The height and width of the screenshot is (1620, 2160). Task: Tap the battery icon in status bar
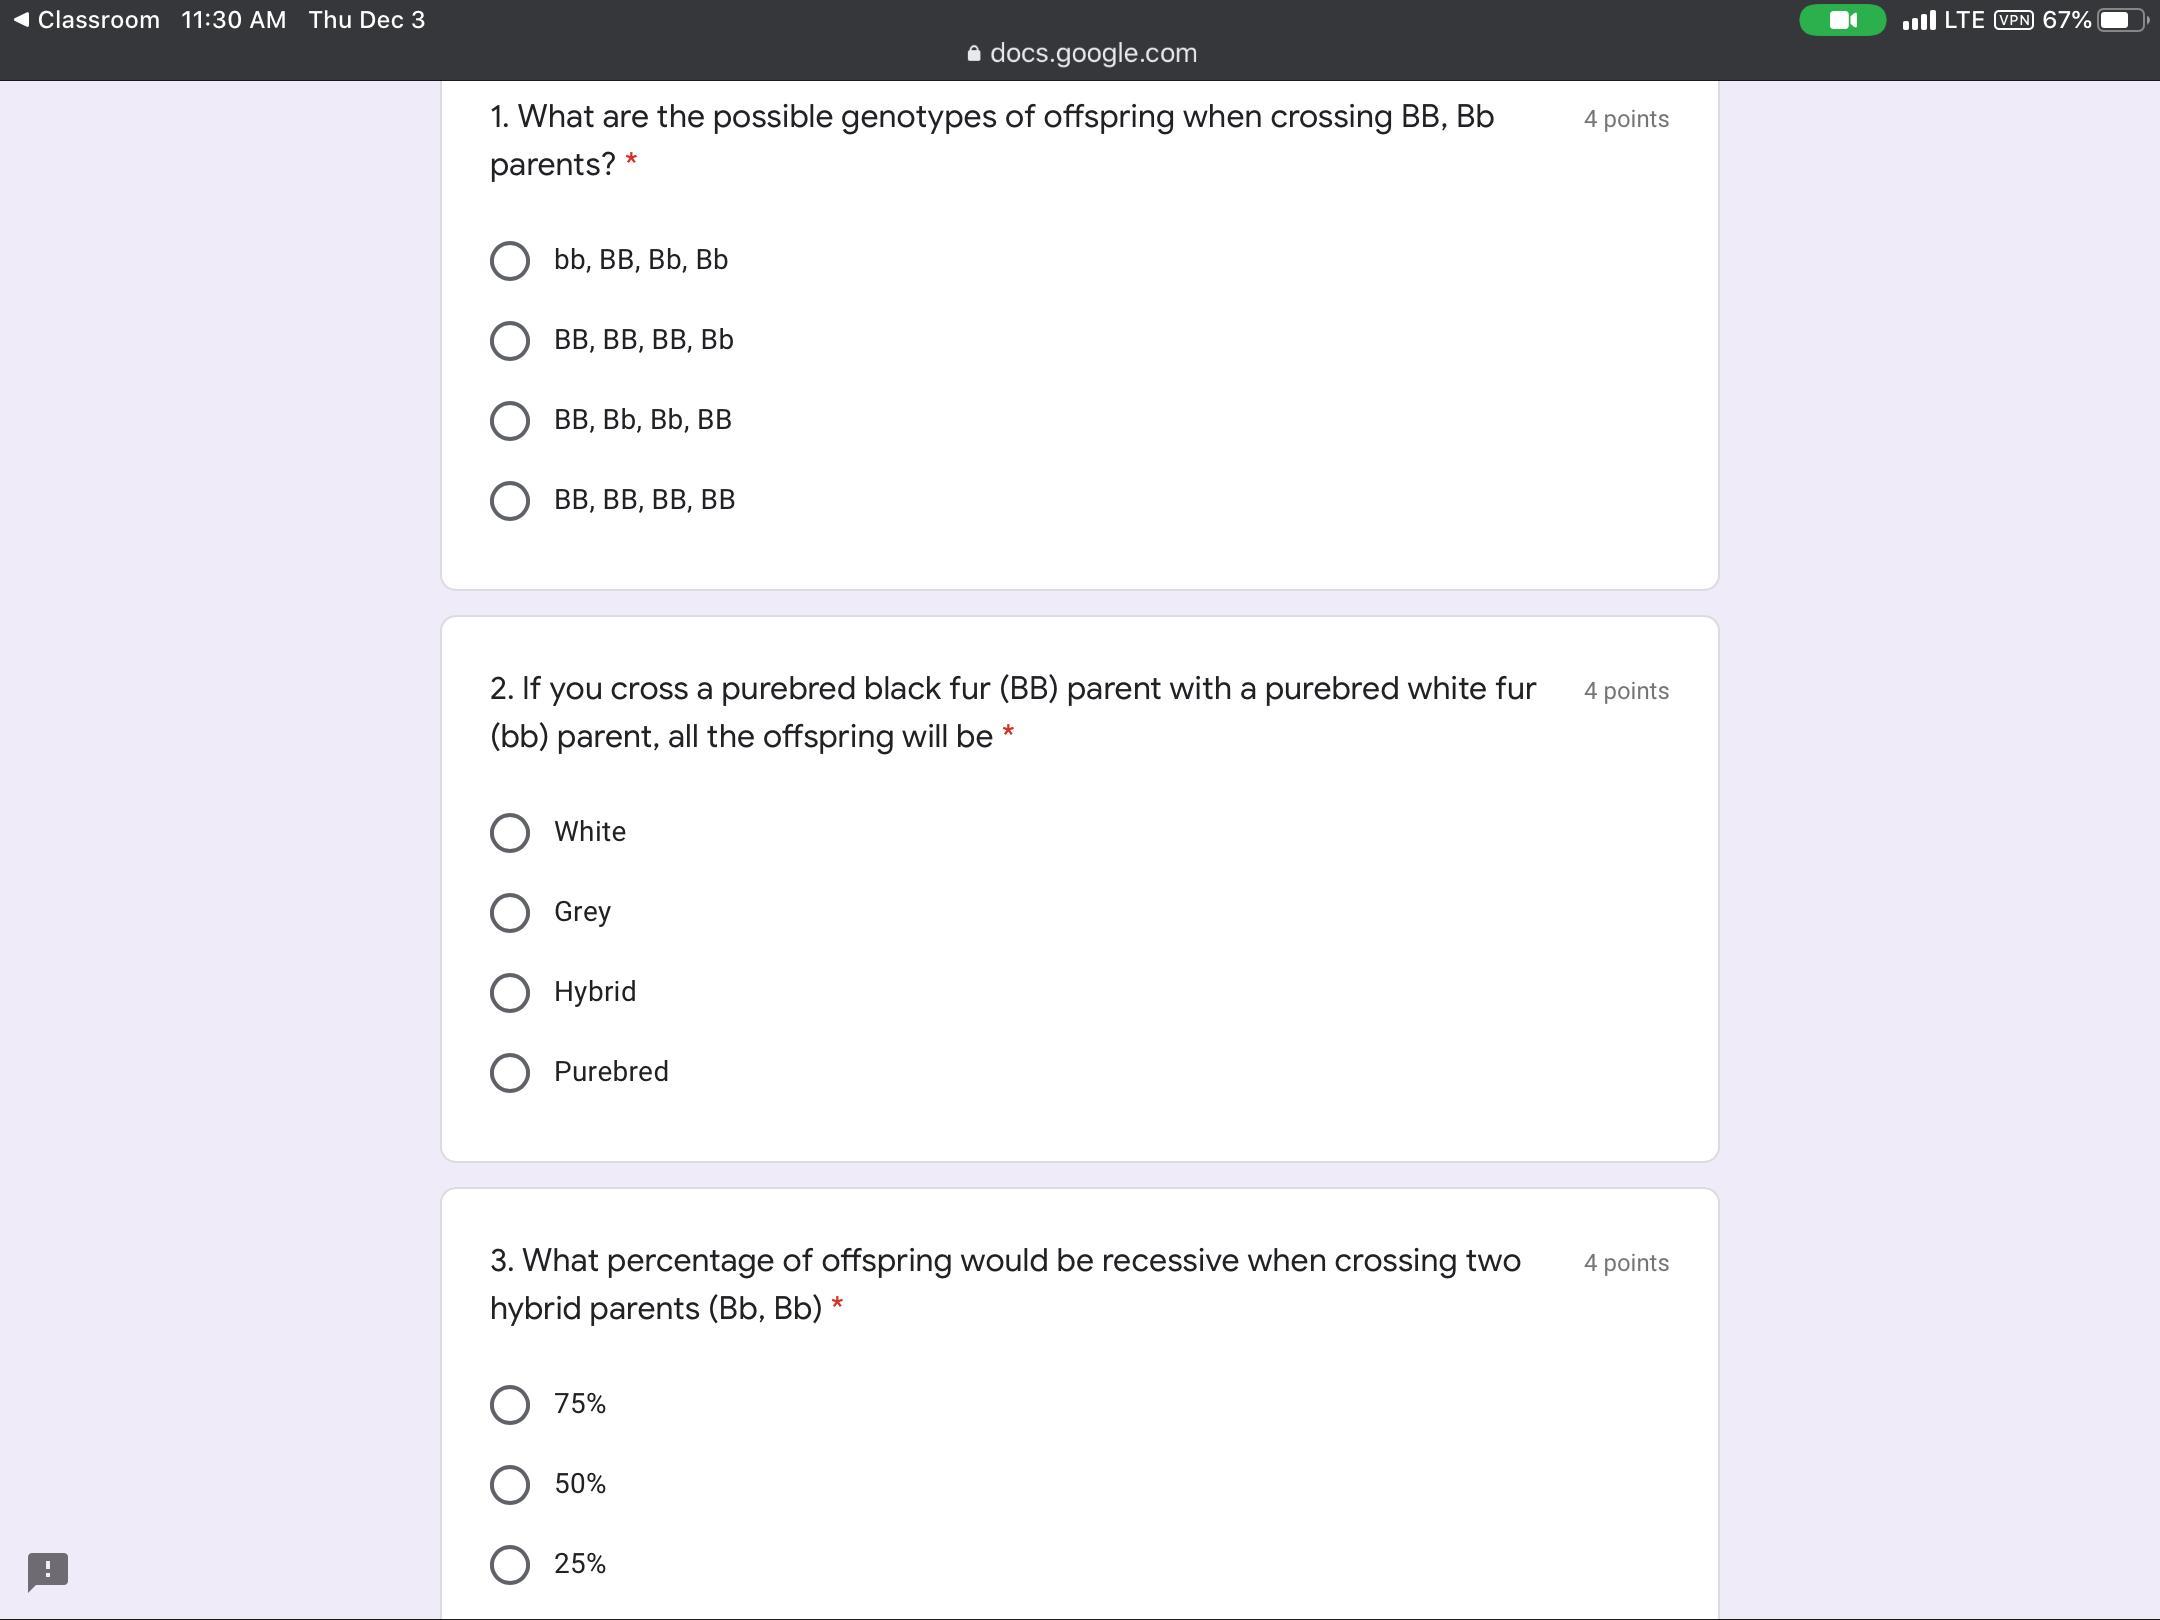pyautogui.click(x=2122, y=20)
